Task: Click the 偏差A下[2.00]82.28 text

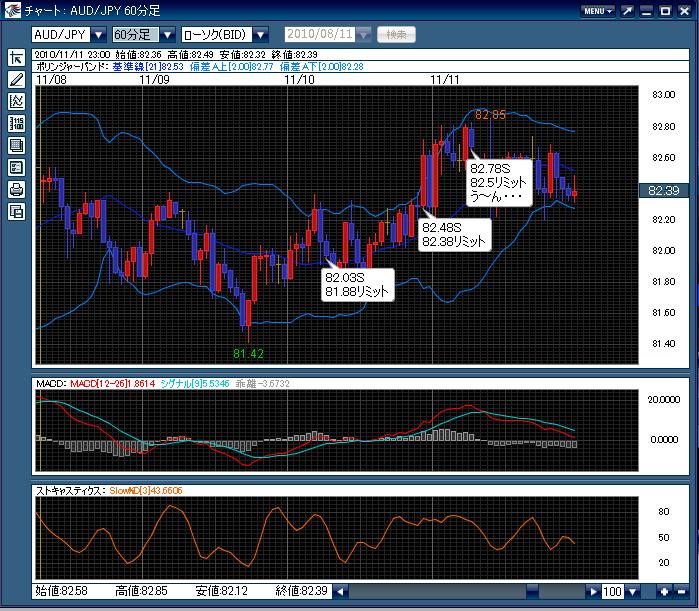Action: [322, 67]
